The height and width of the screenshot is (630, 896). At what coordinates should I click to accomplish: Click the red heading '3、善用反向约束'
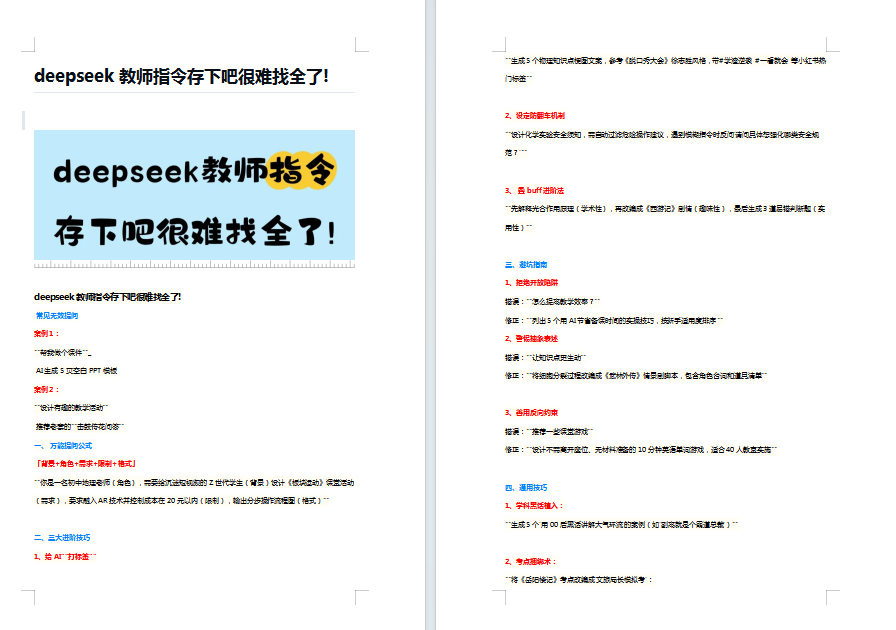coord(531,413)
